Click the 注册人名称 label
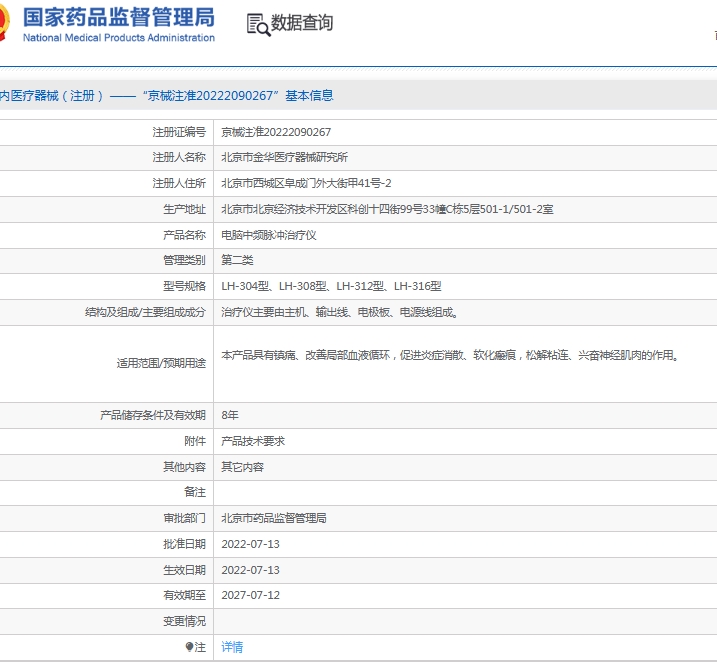Screen dimensions: 717x668 click(179, 157)
